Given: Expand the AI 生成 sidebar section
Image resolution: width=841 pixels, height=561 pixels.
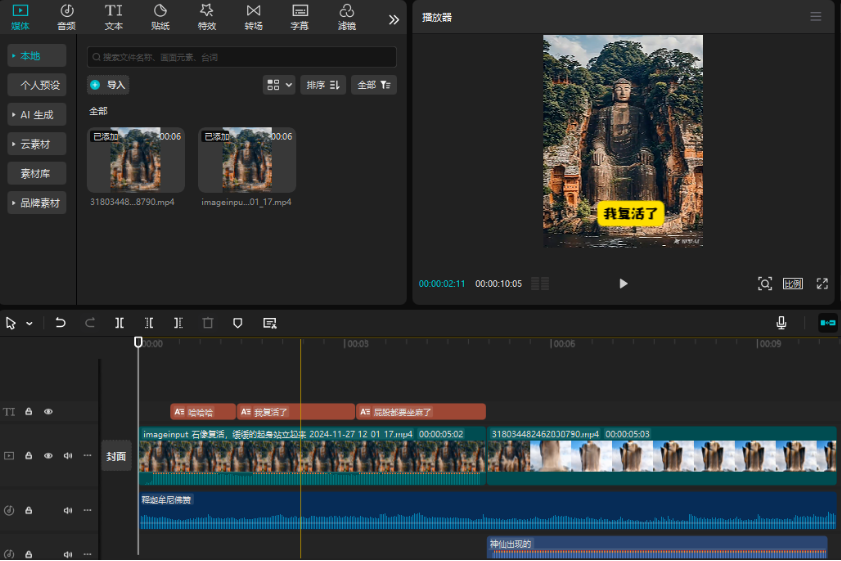Looking at the screenshot, I should pyautogui.click(x=37, y=114).
